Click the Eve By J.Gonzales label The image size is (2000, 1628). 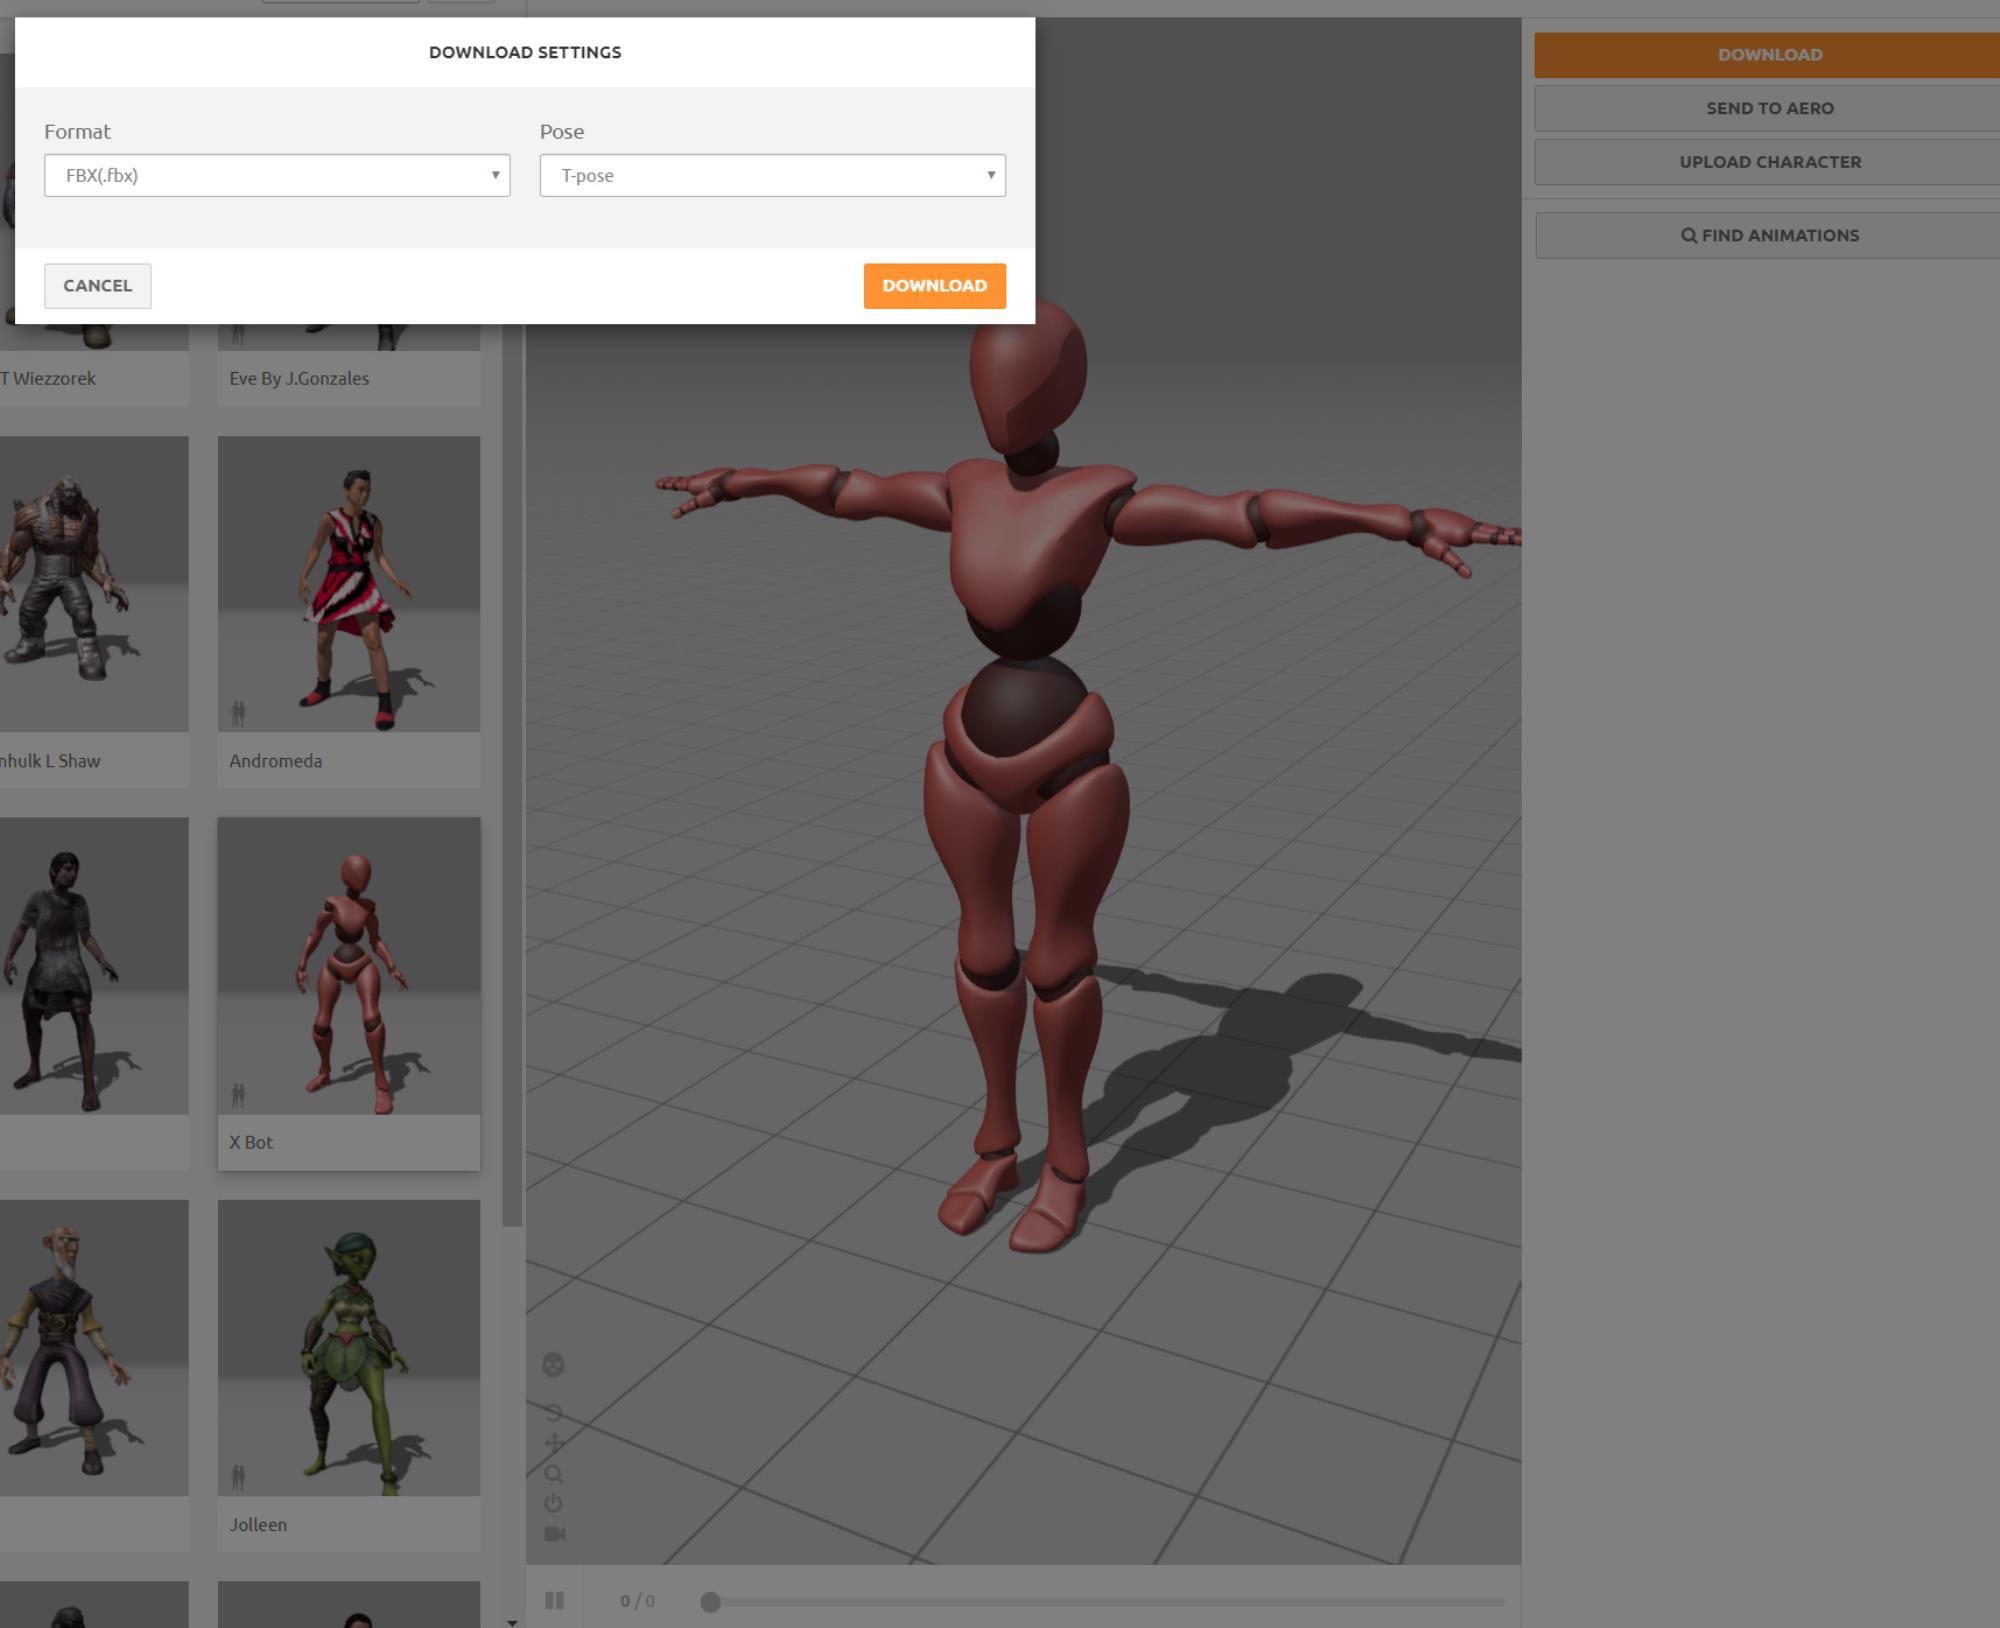point(299,379)
